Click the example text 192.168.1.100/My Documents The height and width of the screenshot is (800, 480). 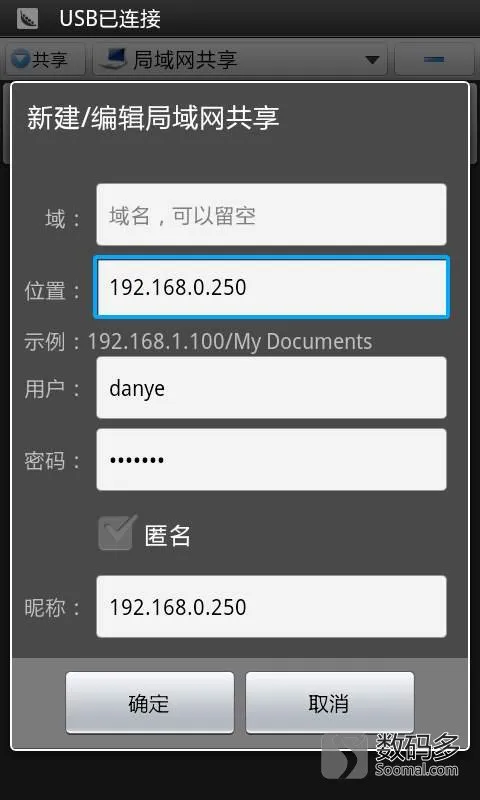click(230, 341)
